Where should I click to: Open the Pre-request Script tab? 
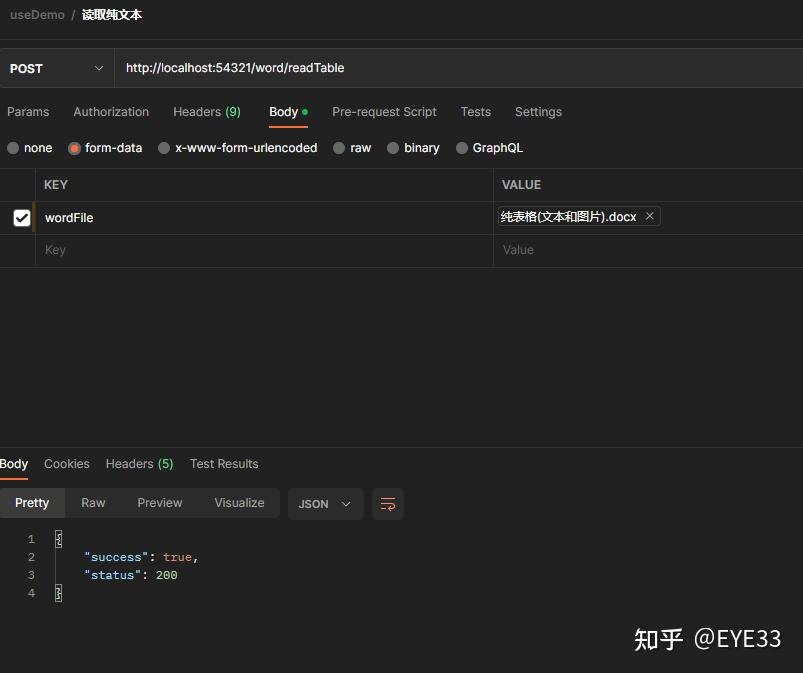pos(384,111)
